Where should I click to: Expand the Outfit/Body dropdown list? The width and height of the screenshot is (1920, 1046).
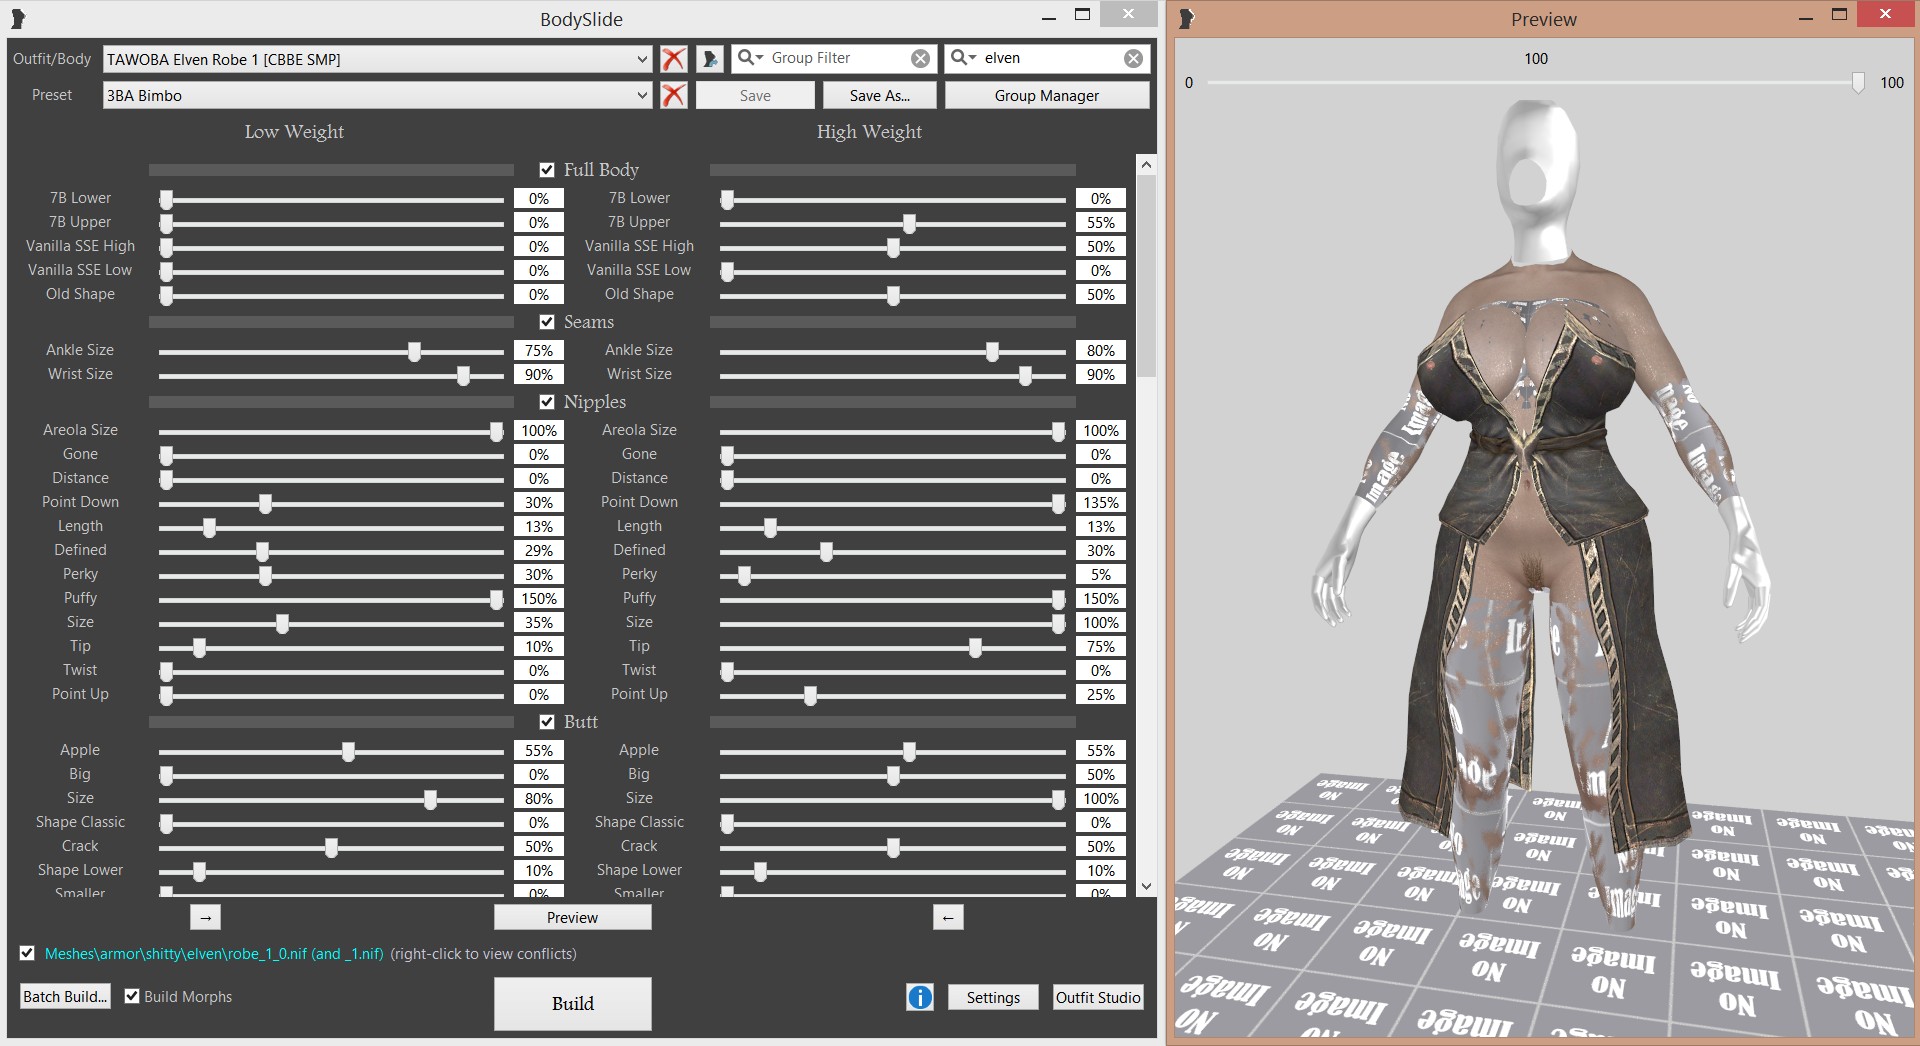(642, 59)
